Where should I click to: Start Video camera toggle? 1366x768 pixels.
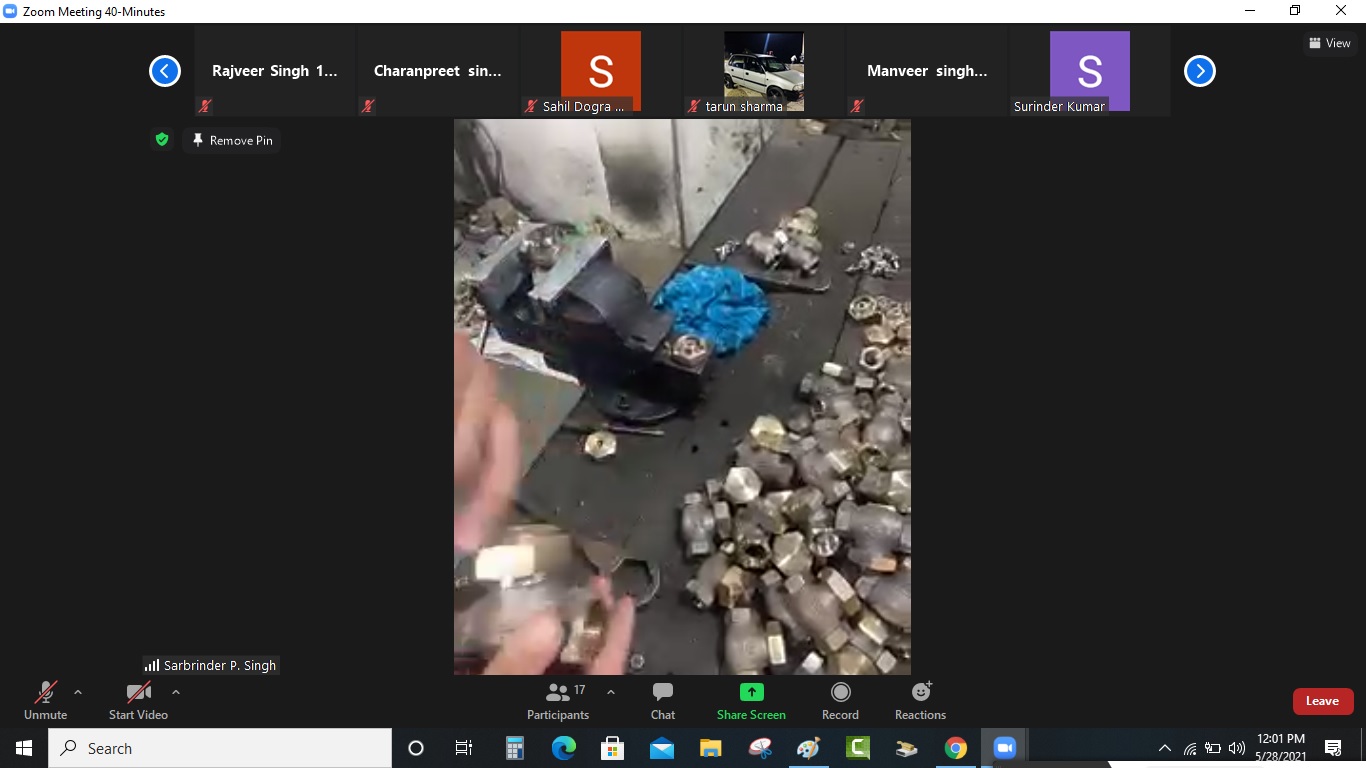pos(138,700)
